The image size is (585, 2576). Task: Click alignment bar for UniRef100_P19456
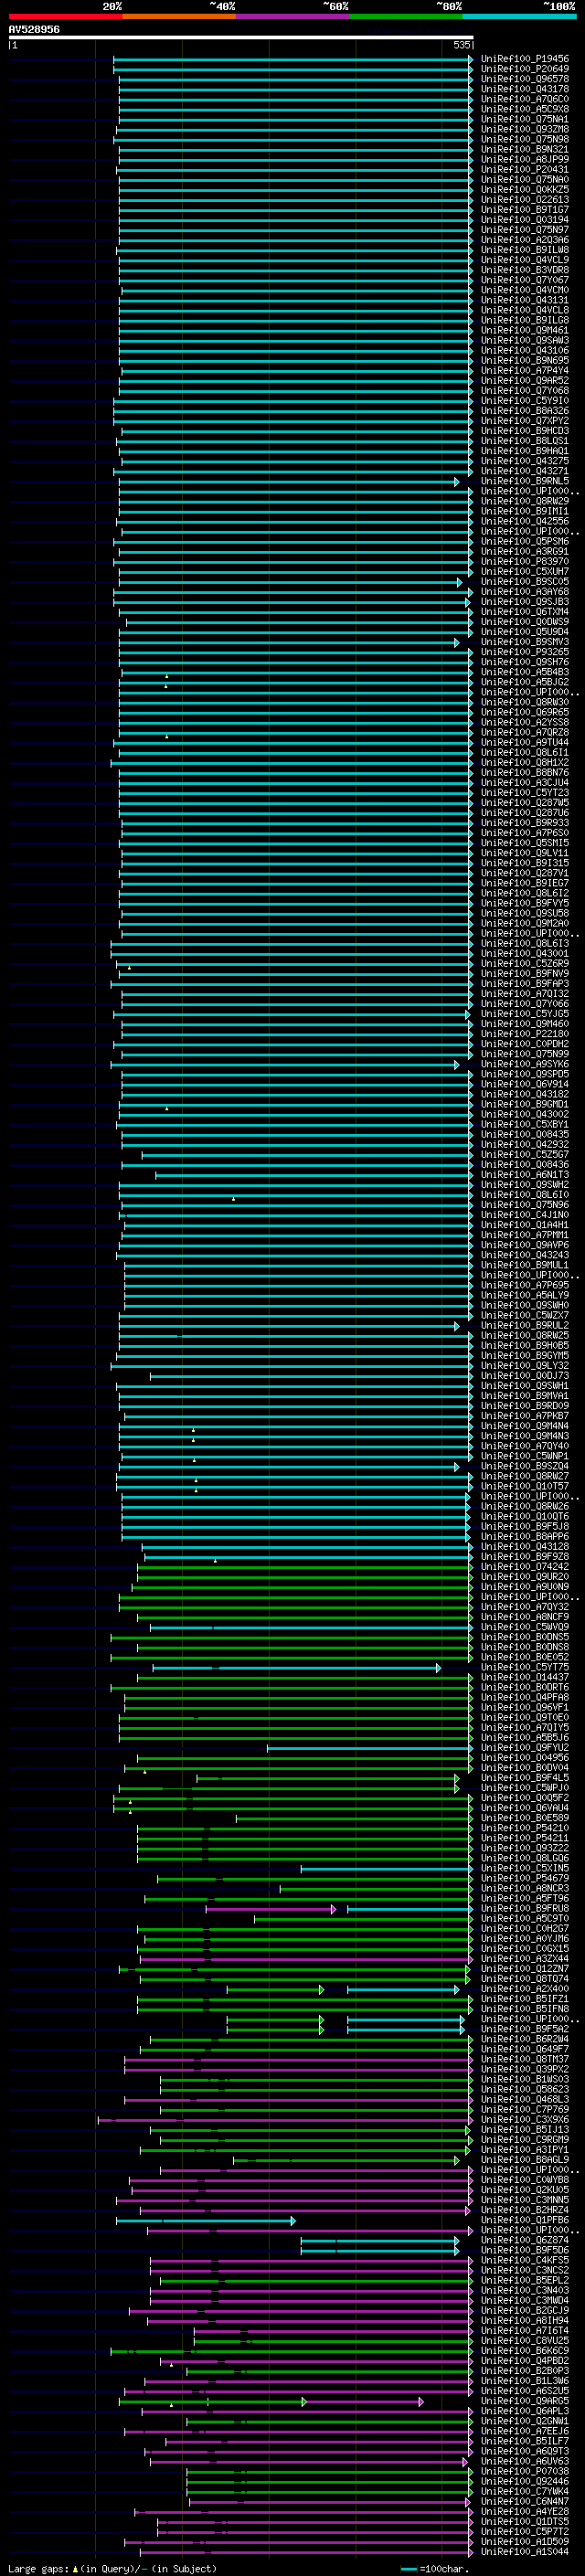coord(293,59)
